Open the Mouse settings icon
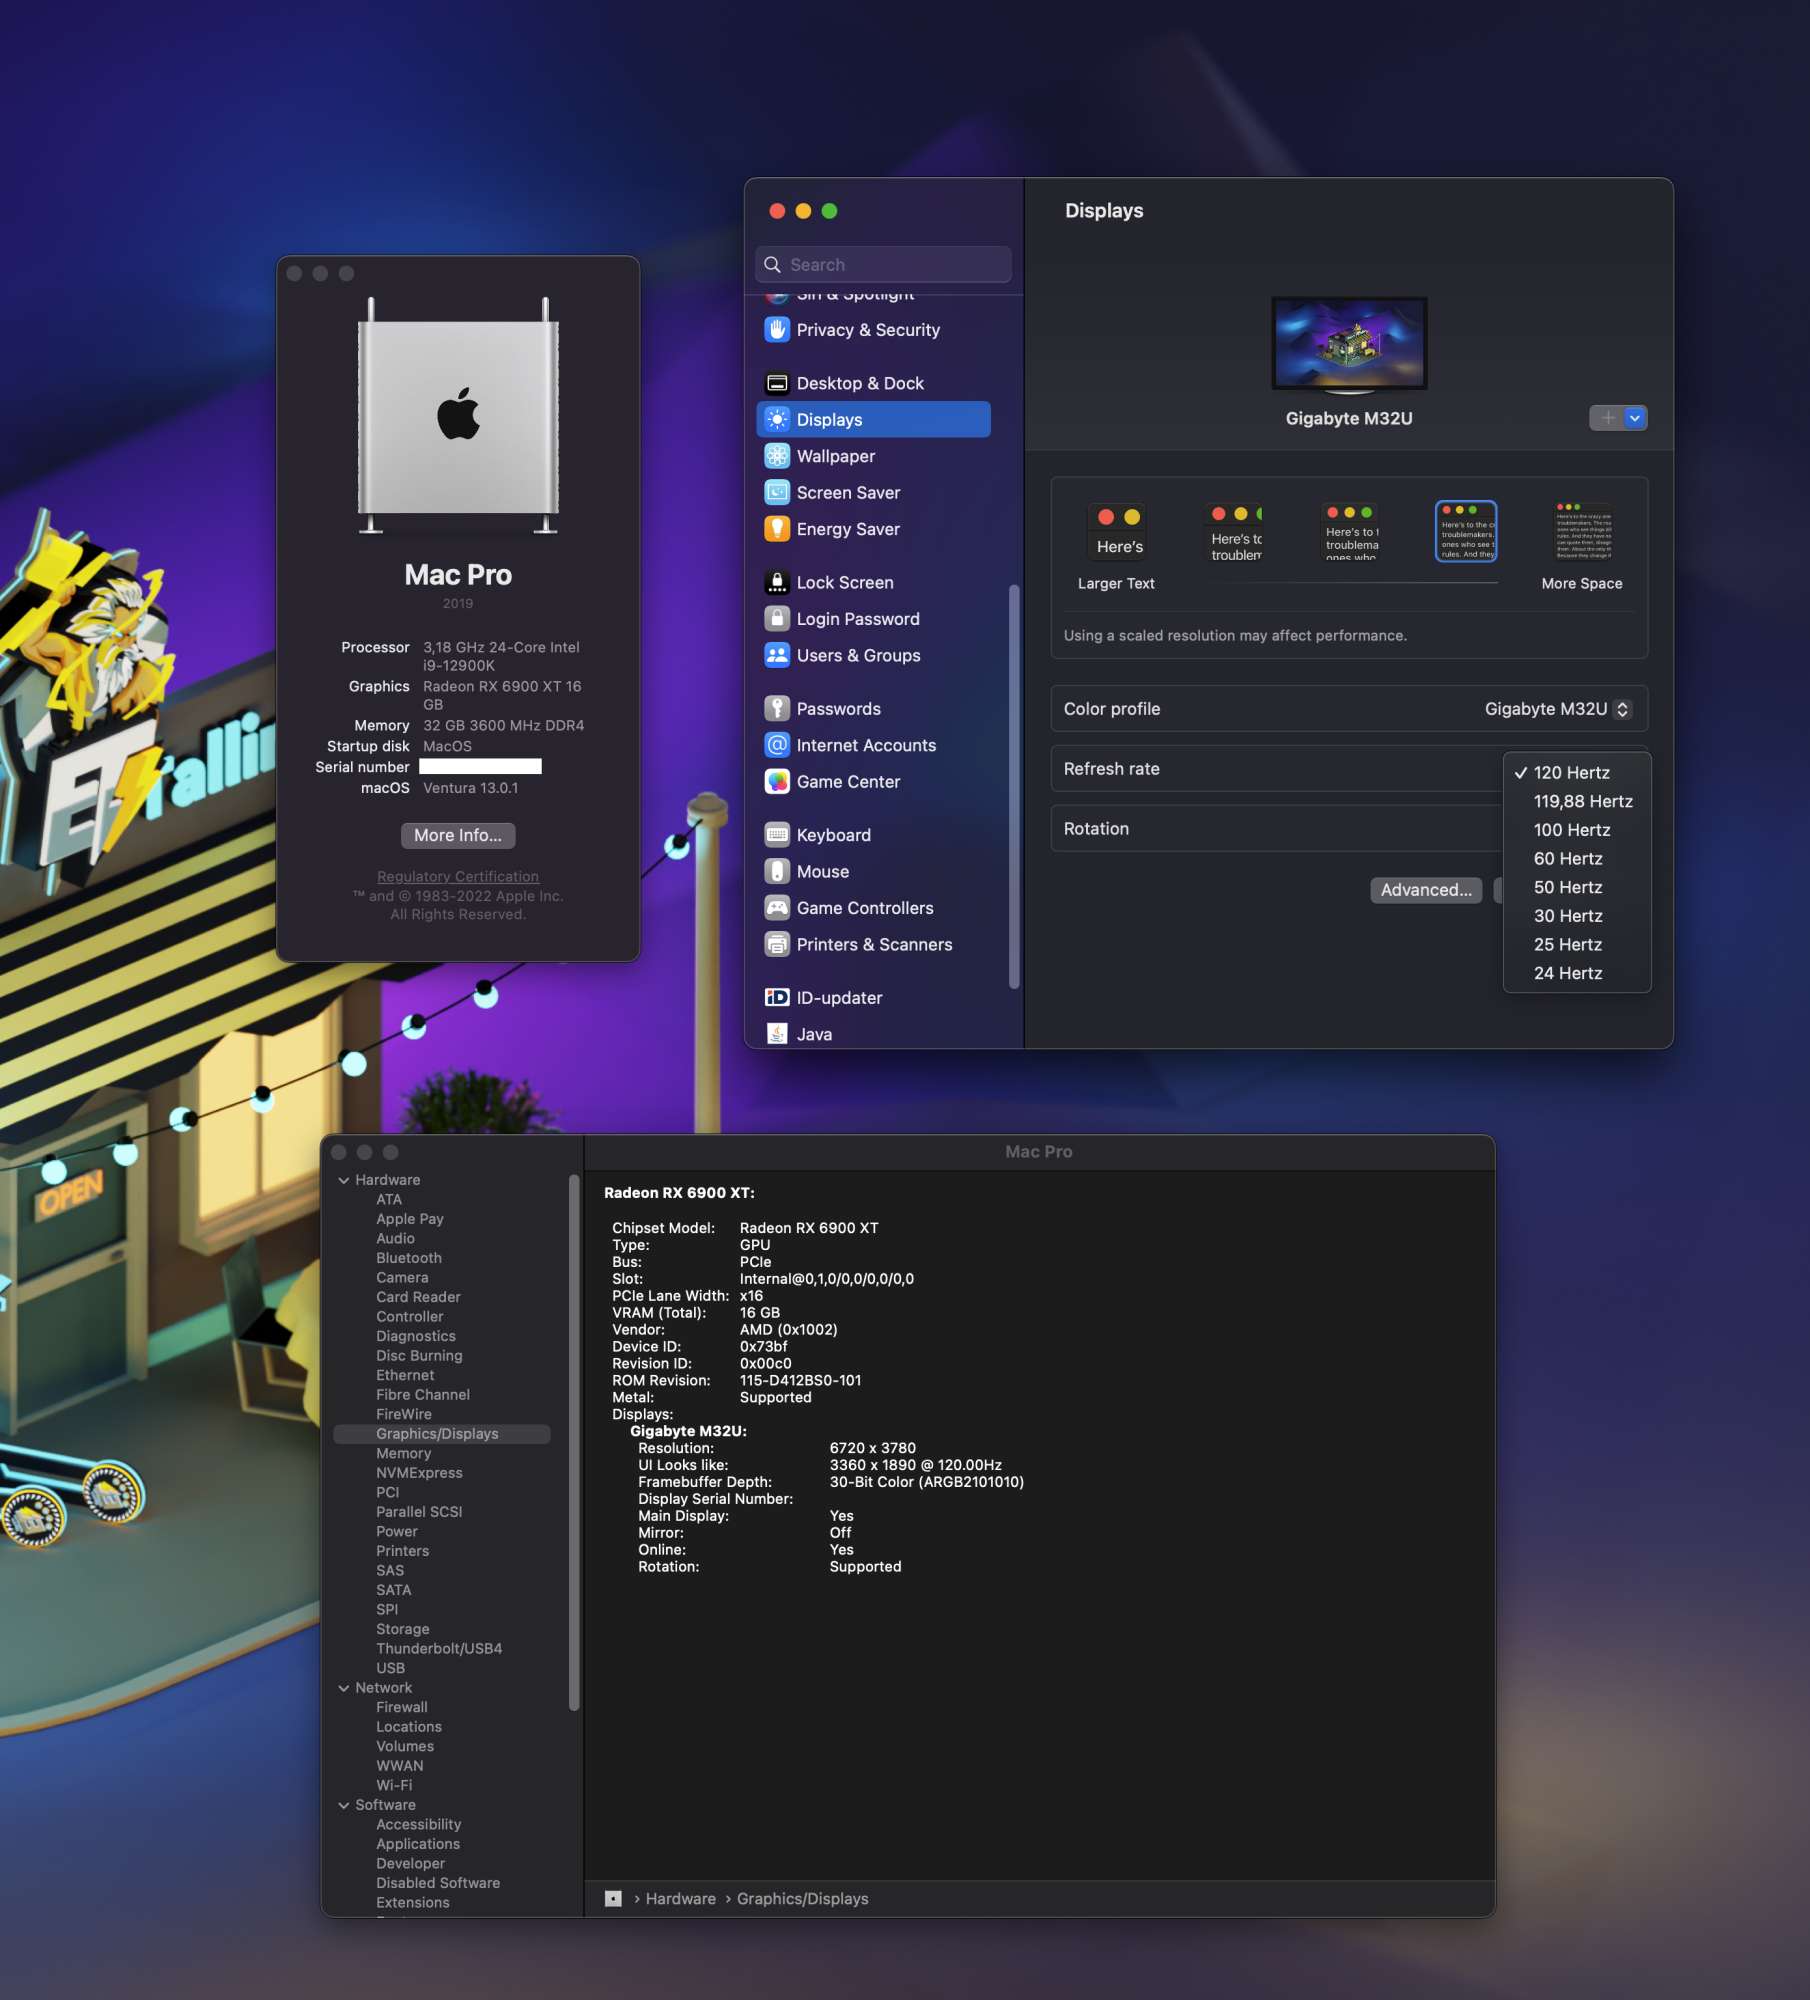 pos(777,871)
